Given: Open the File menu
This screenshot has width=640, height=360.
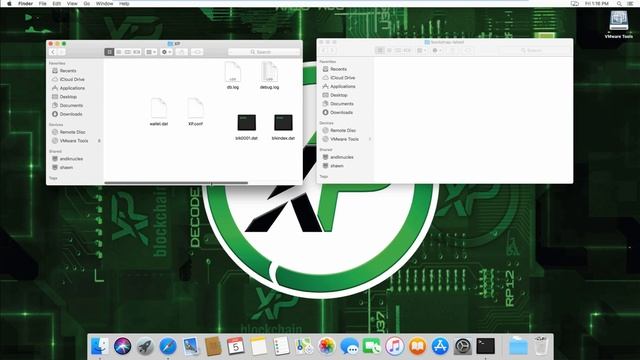Looking at the screenshot, I should pos(42,3).
